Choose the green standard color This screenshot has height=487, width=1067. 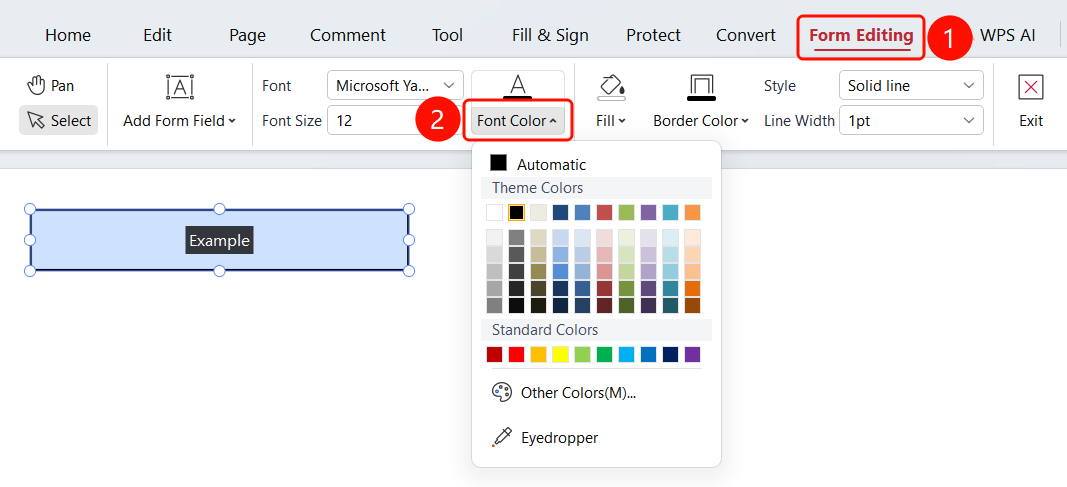(x=604, y=354)
